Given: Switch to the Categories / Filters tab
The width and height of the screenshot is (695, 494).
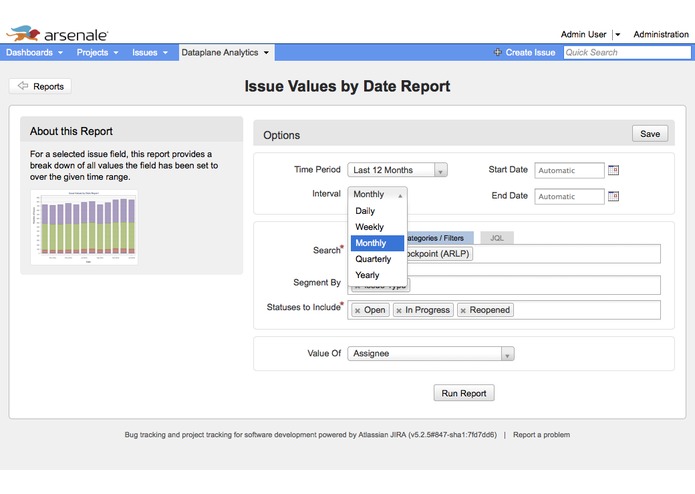Looking at the screenshot, I should click(x=439, y=238).
